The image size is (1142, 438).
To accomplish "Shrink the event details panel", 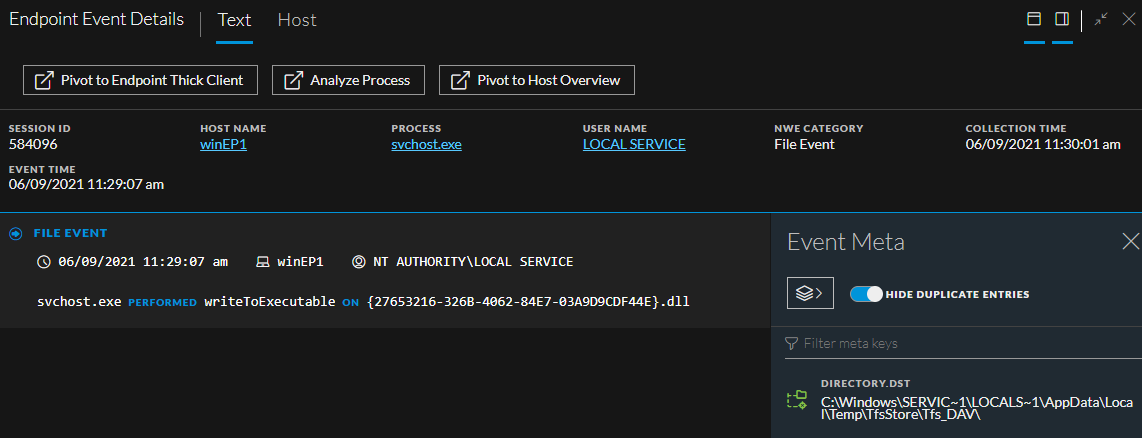I will (1101, 19).
